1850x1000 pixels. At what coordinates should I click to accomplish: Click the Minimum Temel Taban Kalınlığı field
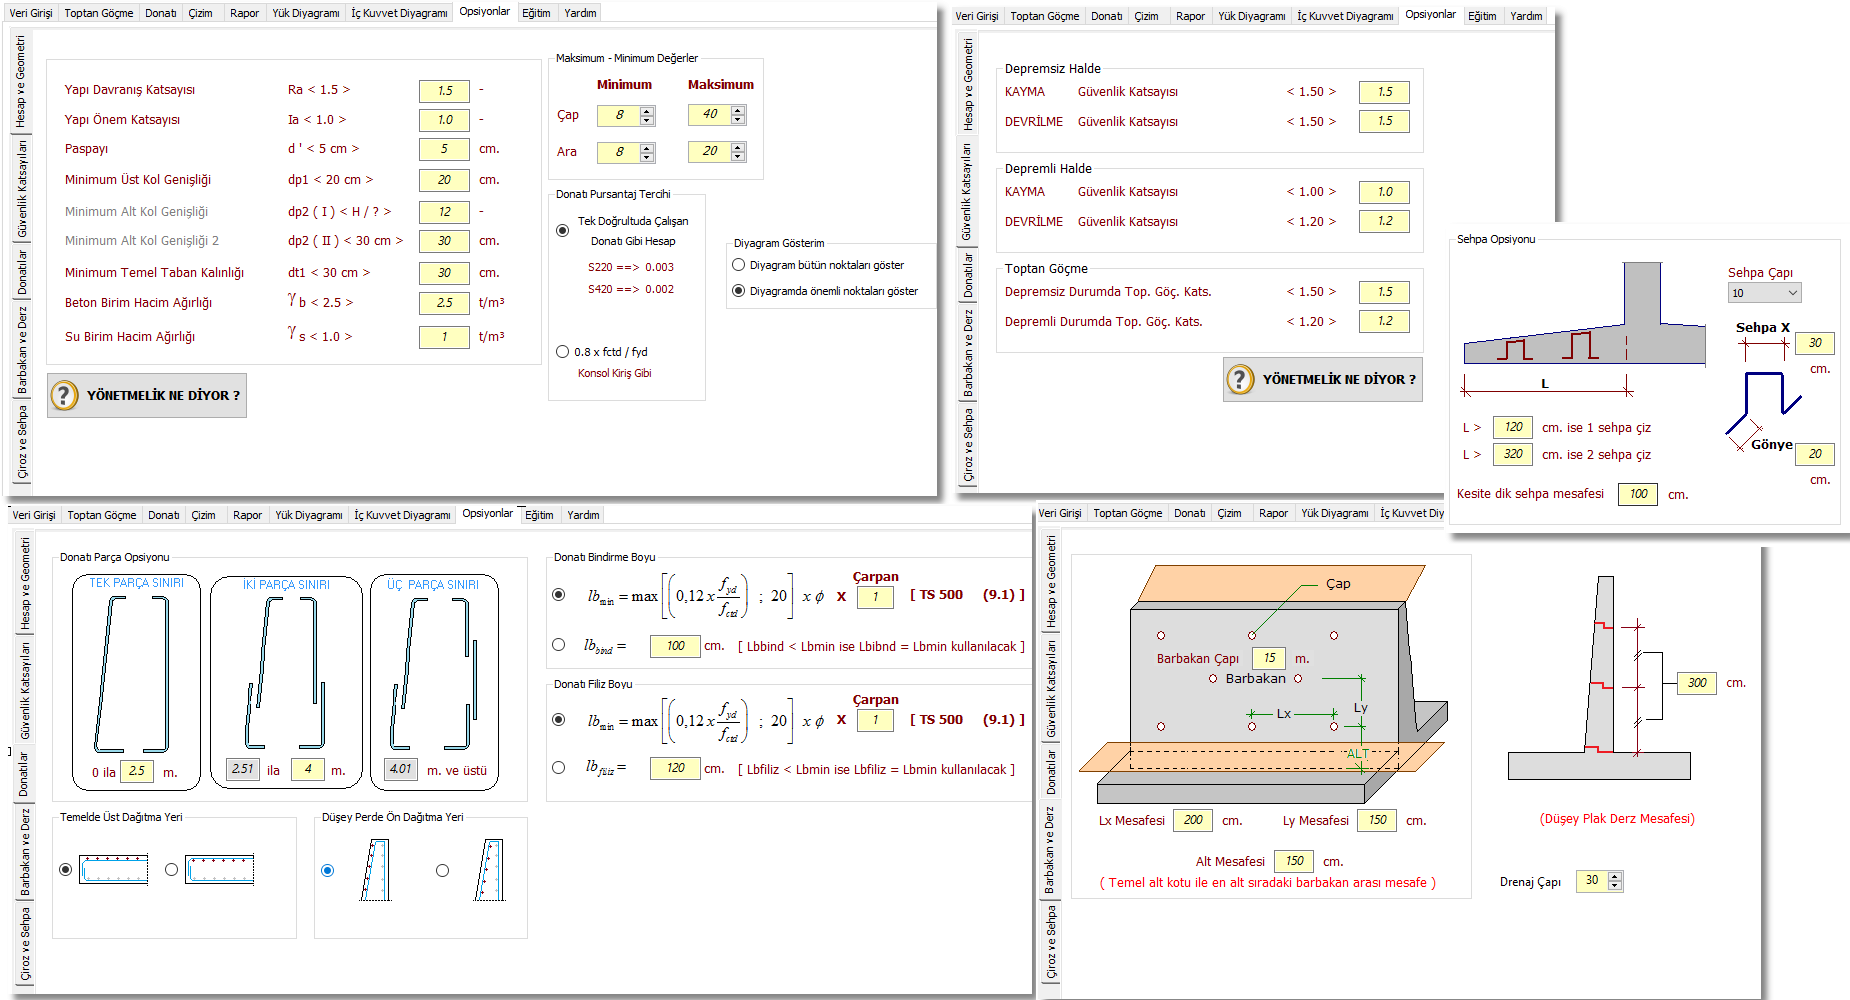point(444,273)
